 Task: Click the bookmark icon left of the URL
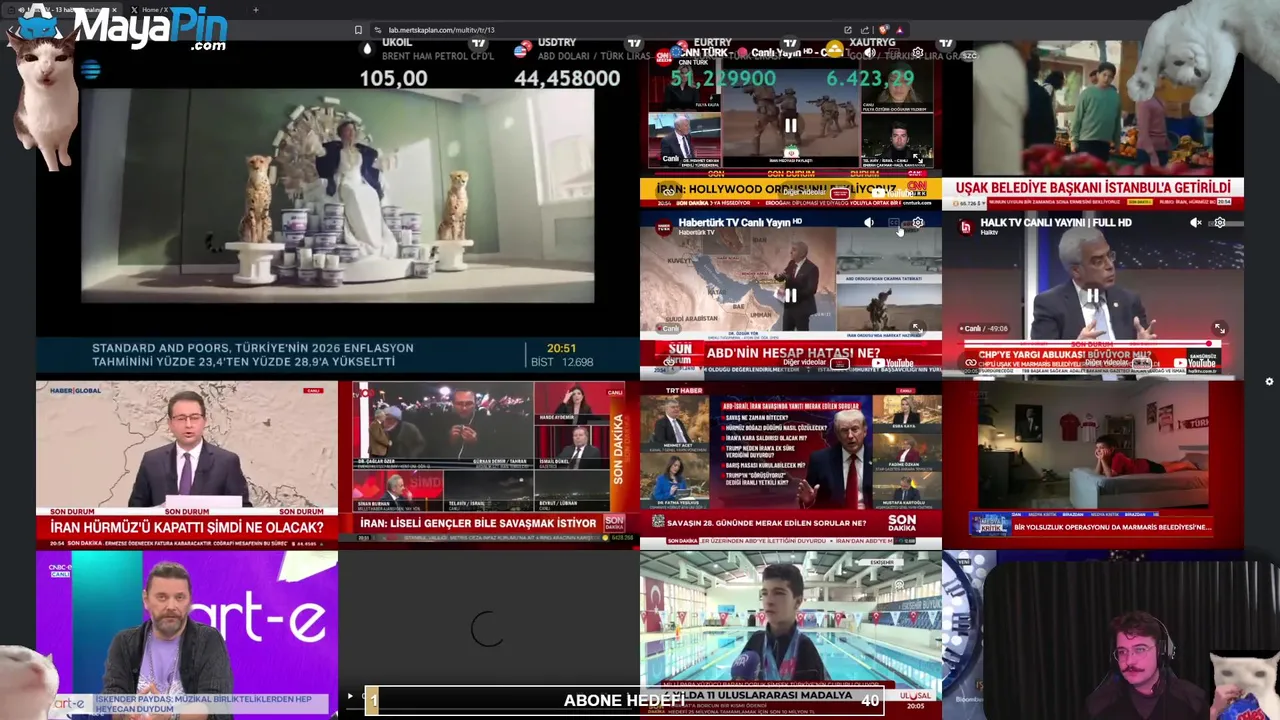[358, 30]
